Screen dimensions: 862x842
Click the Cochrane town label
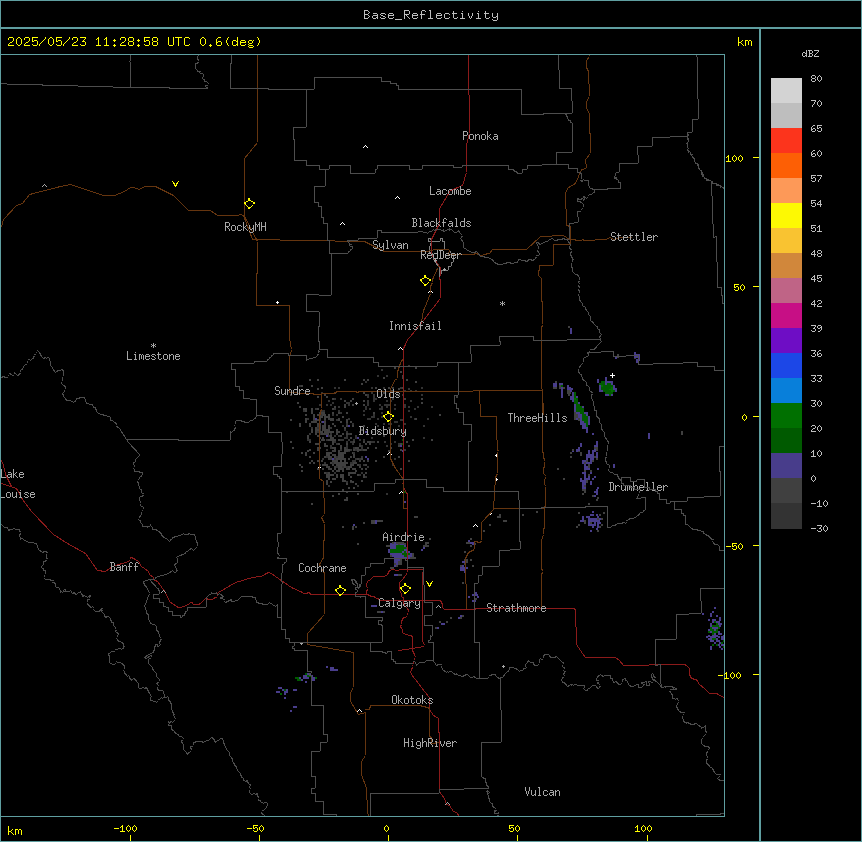(322, 568)
